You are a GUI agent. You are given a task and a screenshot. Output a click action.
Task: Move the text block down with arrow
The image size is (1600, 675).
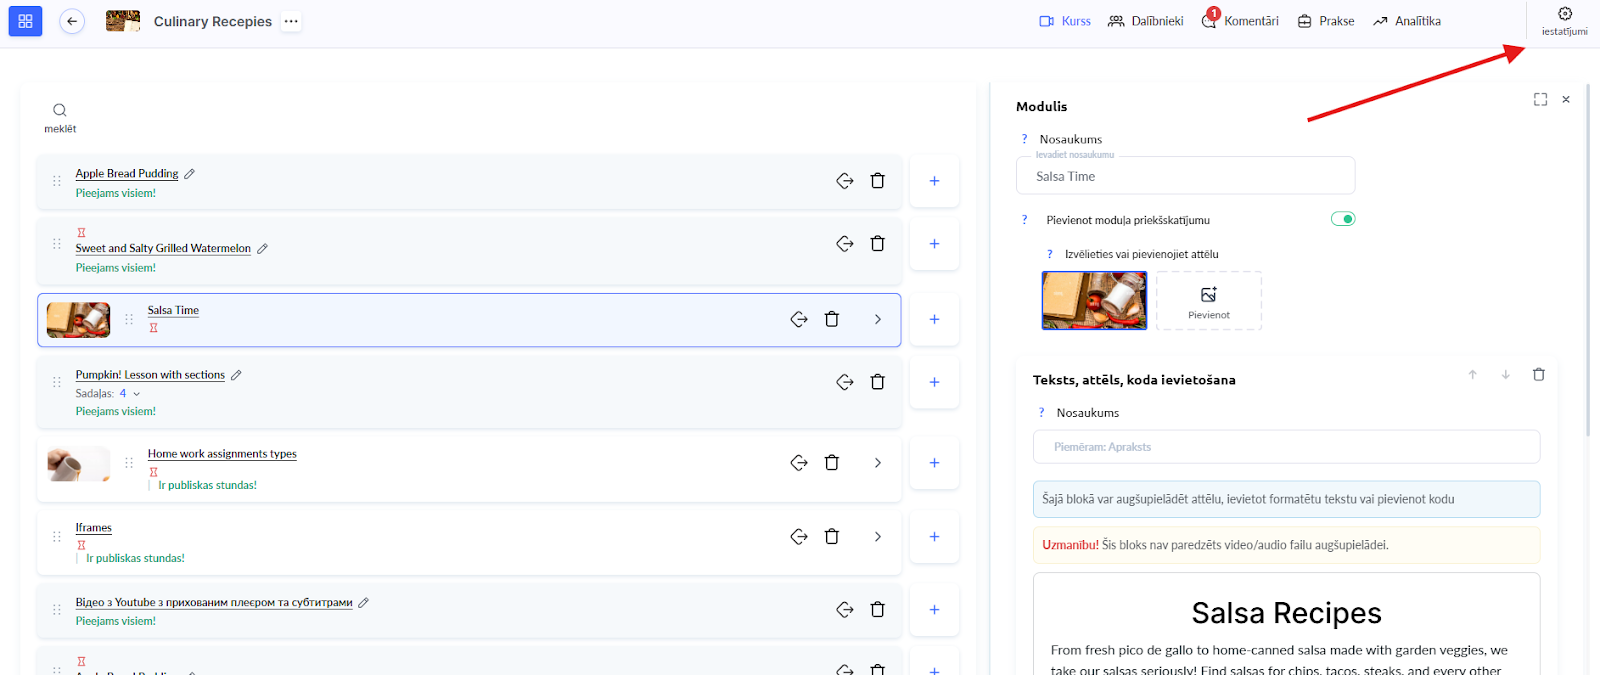pos(1505,375)
